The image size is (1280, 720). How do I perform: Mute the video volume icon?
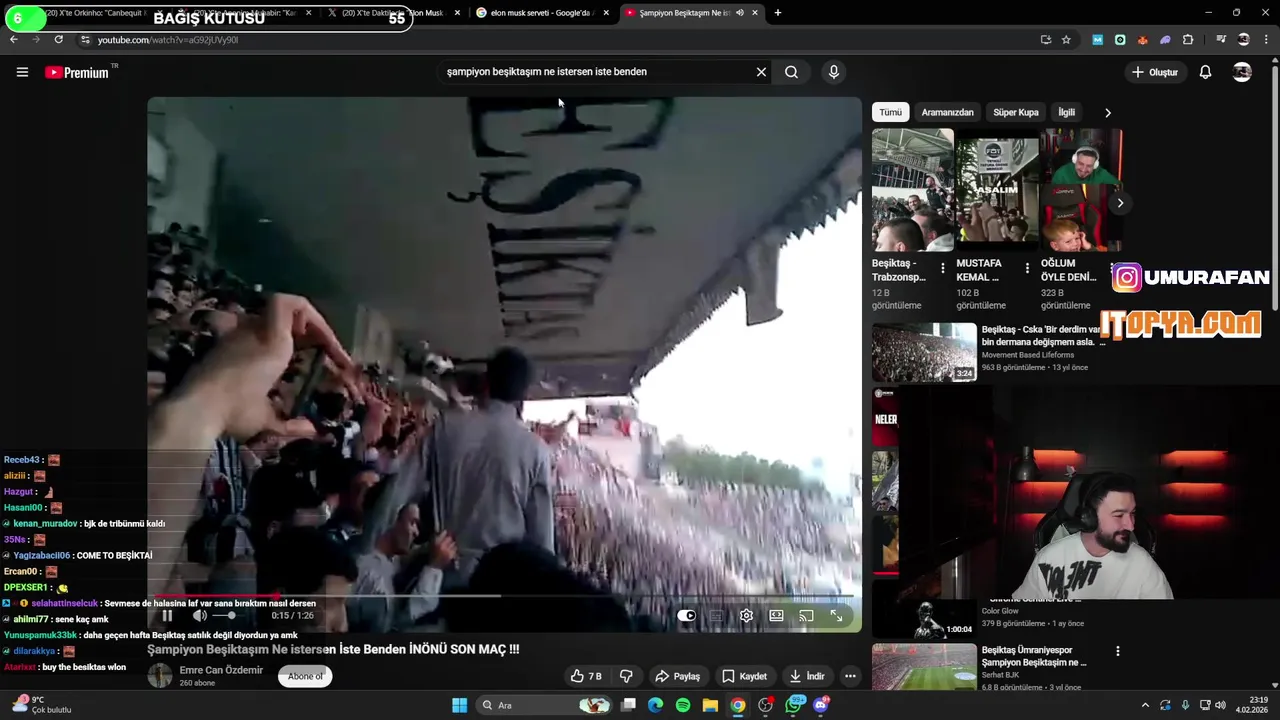(x=199, y=616)
